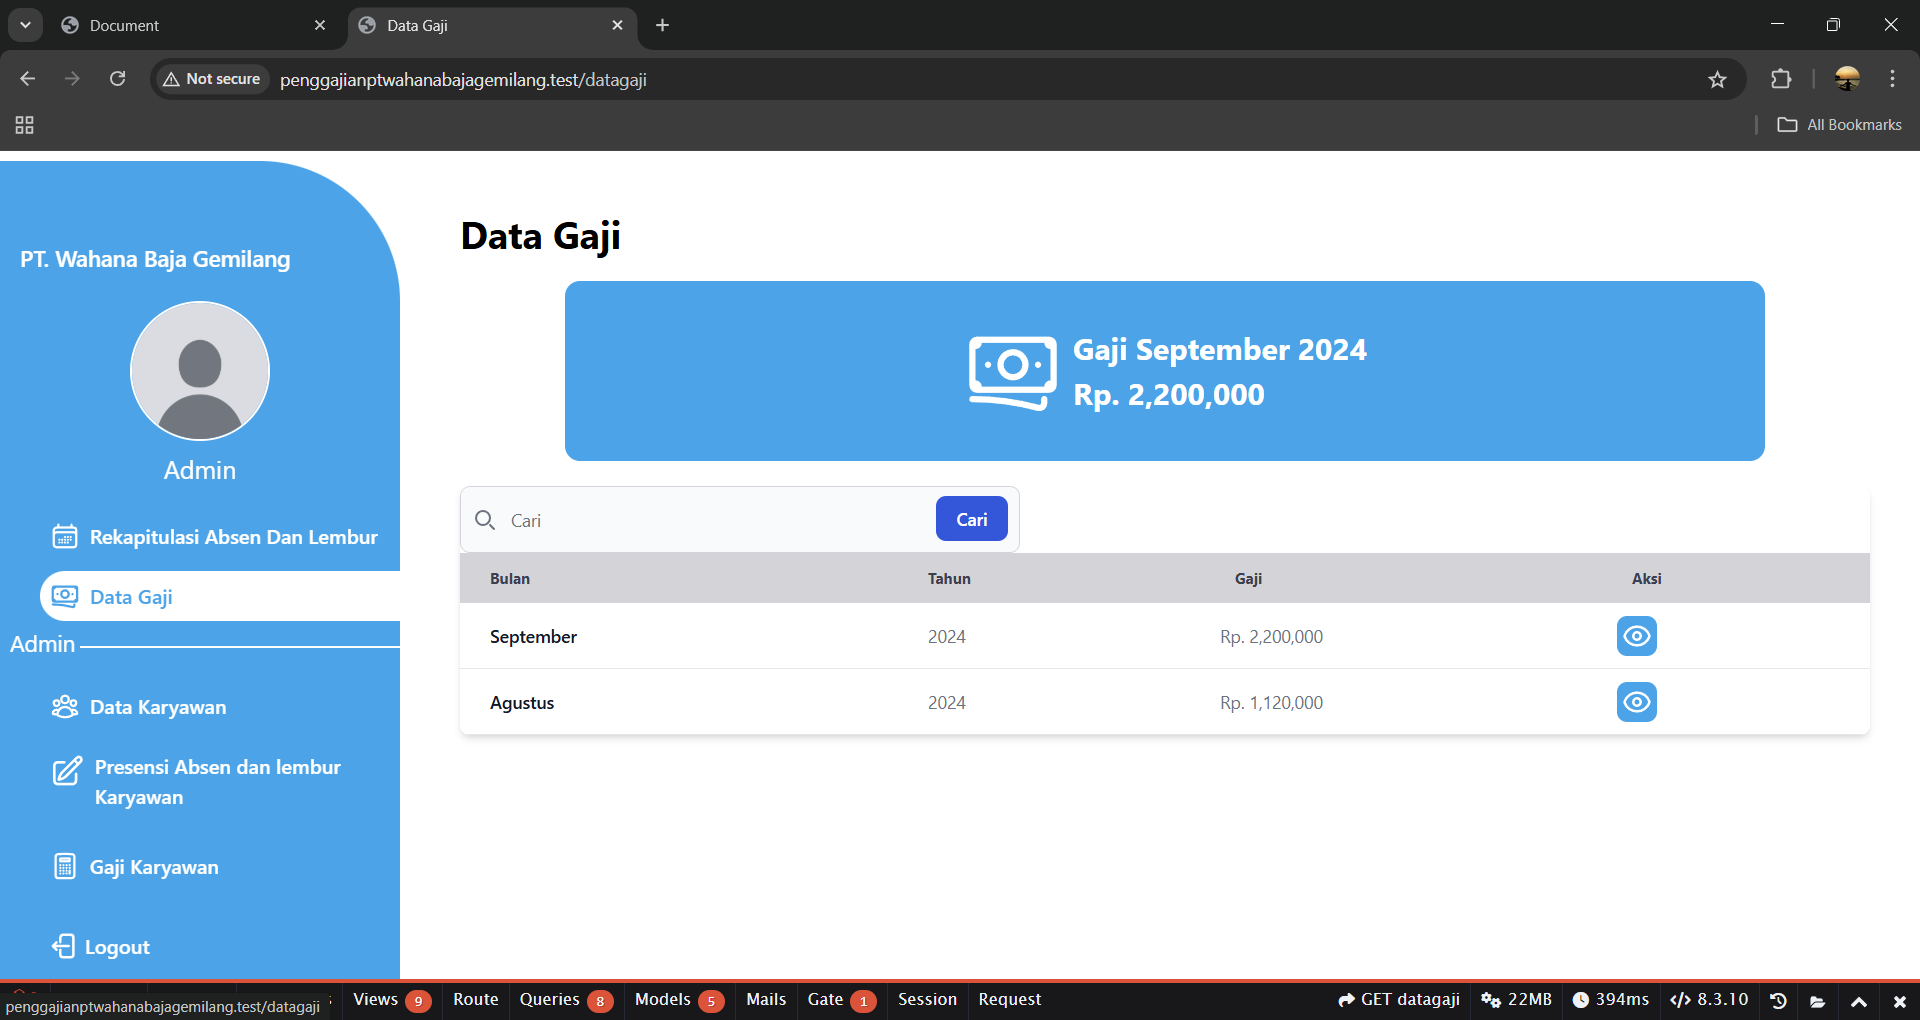
Task: Open the debugbar folder icon
Action: [1817, 1001]
